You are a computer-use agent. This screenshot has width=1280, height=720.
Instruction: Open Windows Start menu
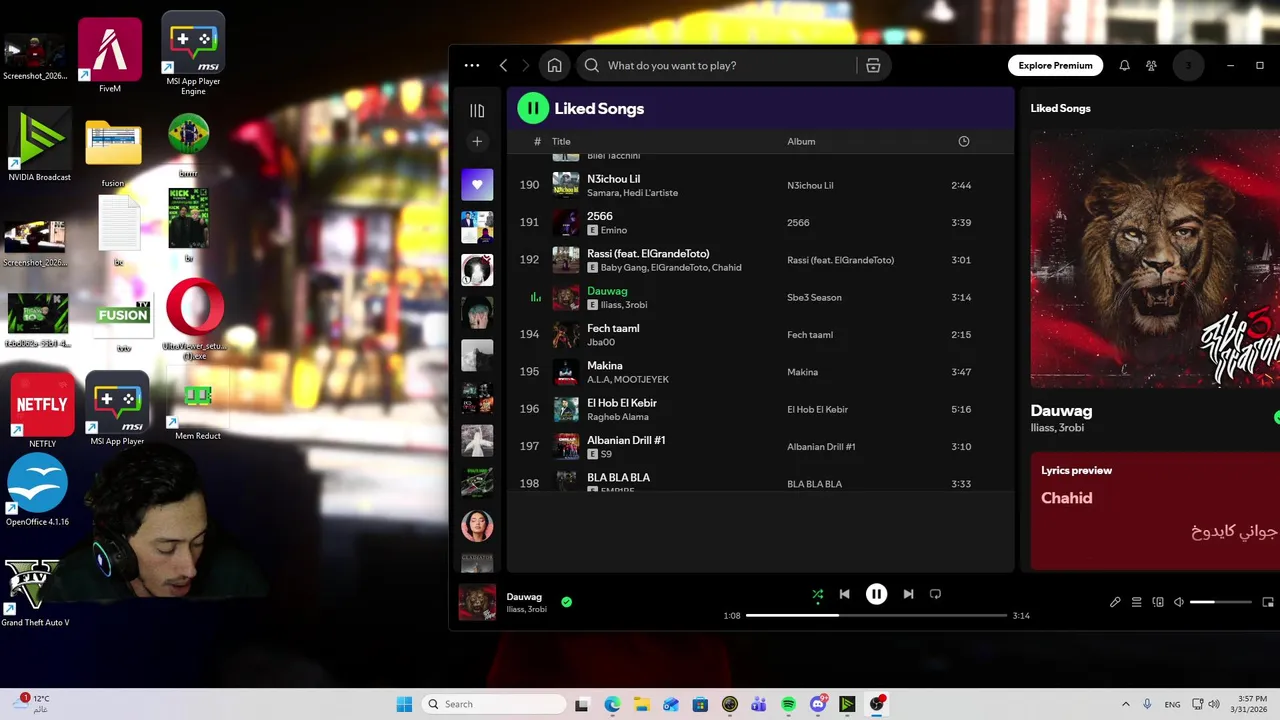pos(404,704)
